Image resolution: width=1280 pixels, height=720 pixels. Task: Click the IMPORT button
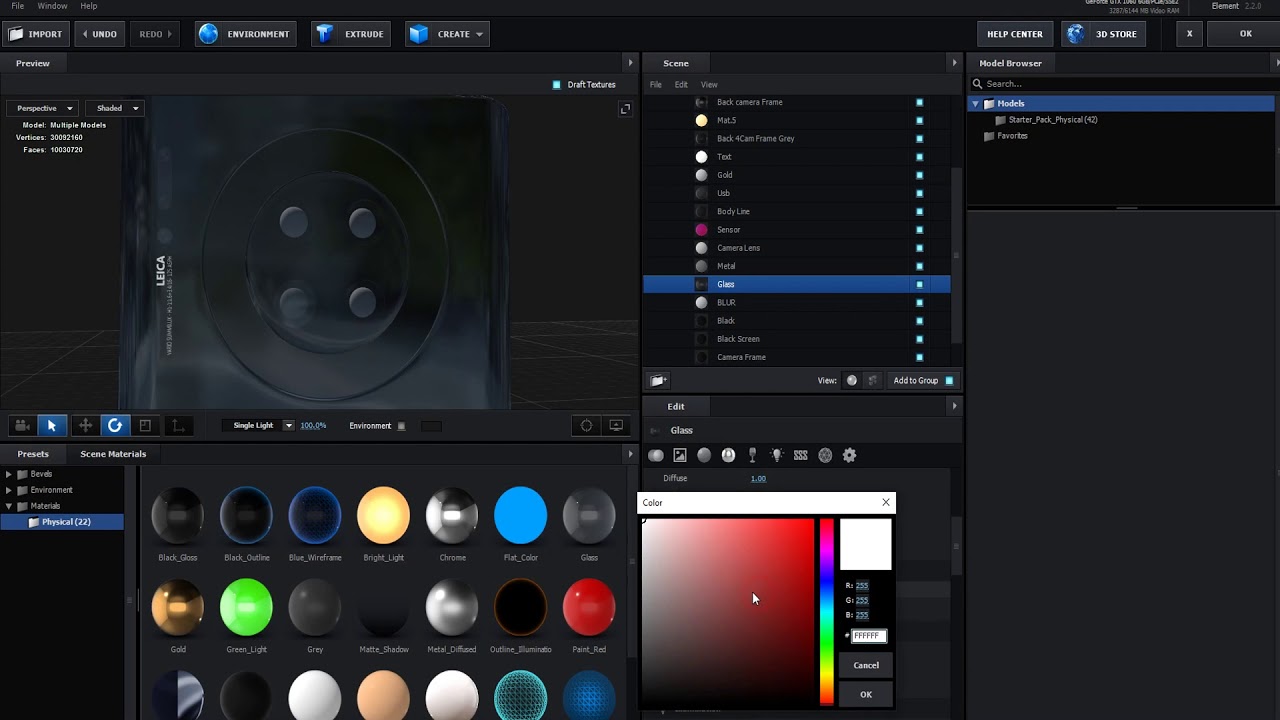click(36, 34)
